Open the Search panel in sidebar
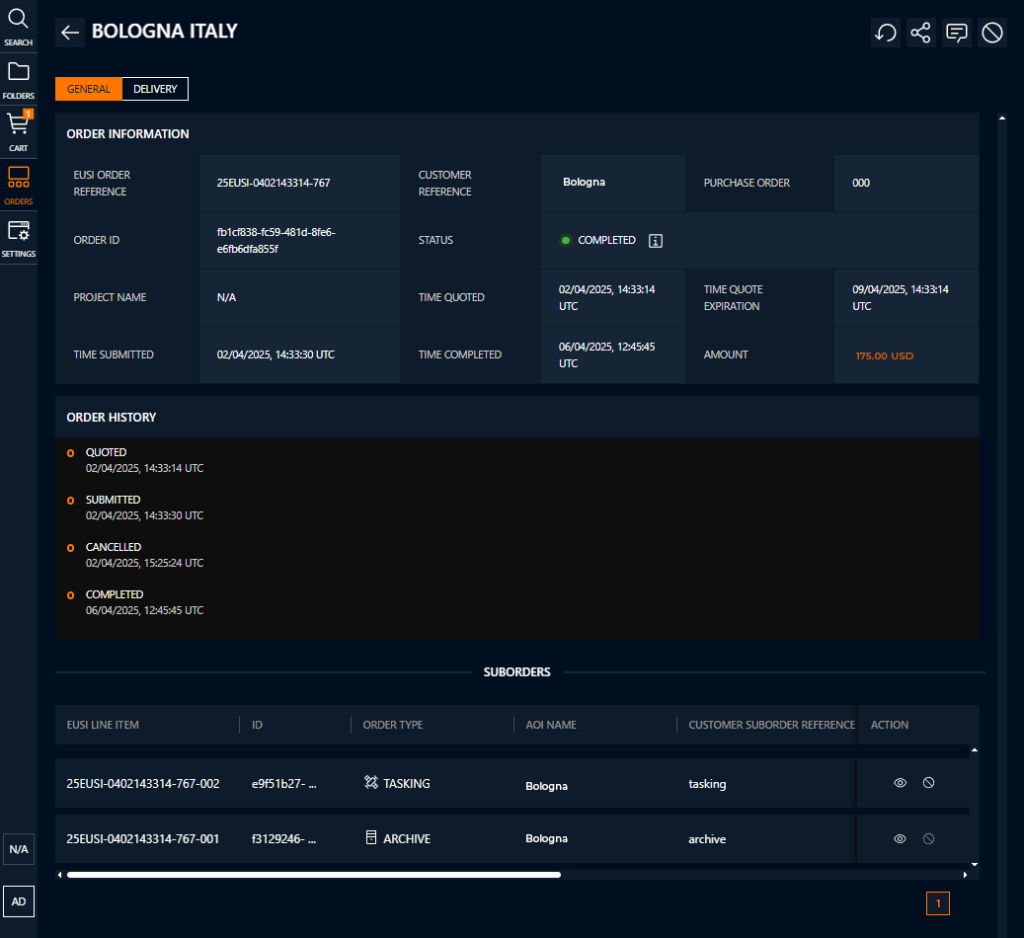Screen dimensions: 1024x938 point(18,26)
